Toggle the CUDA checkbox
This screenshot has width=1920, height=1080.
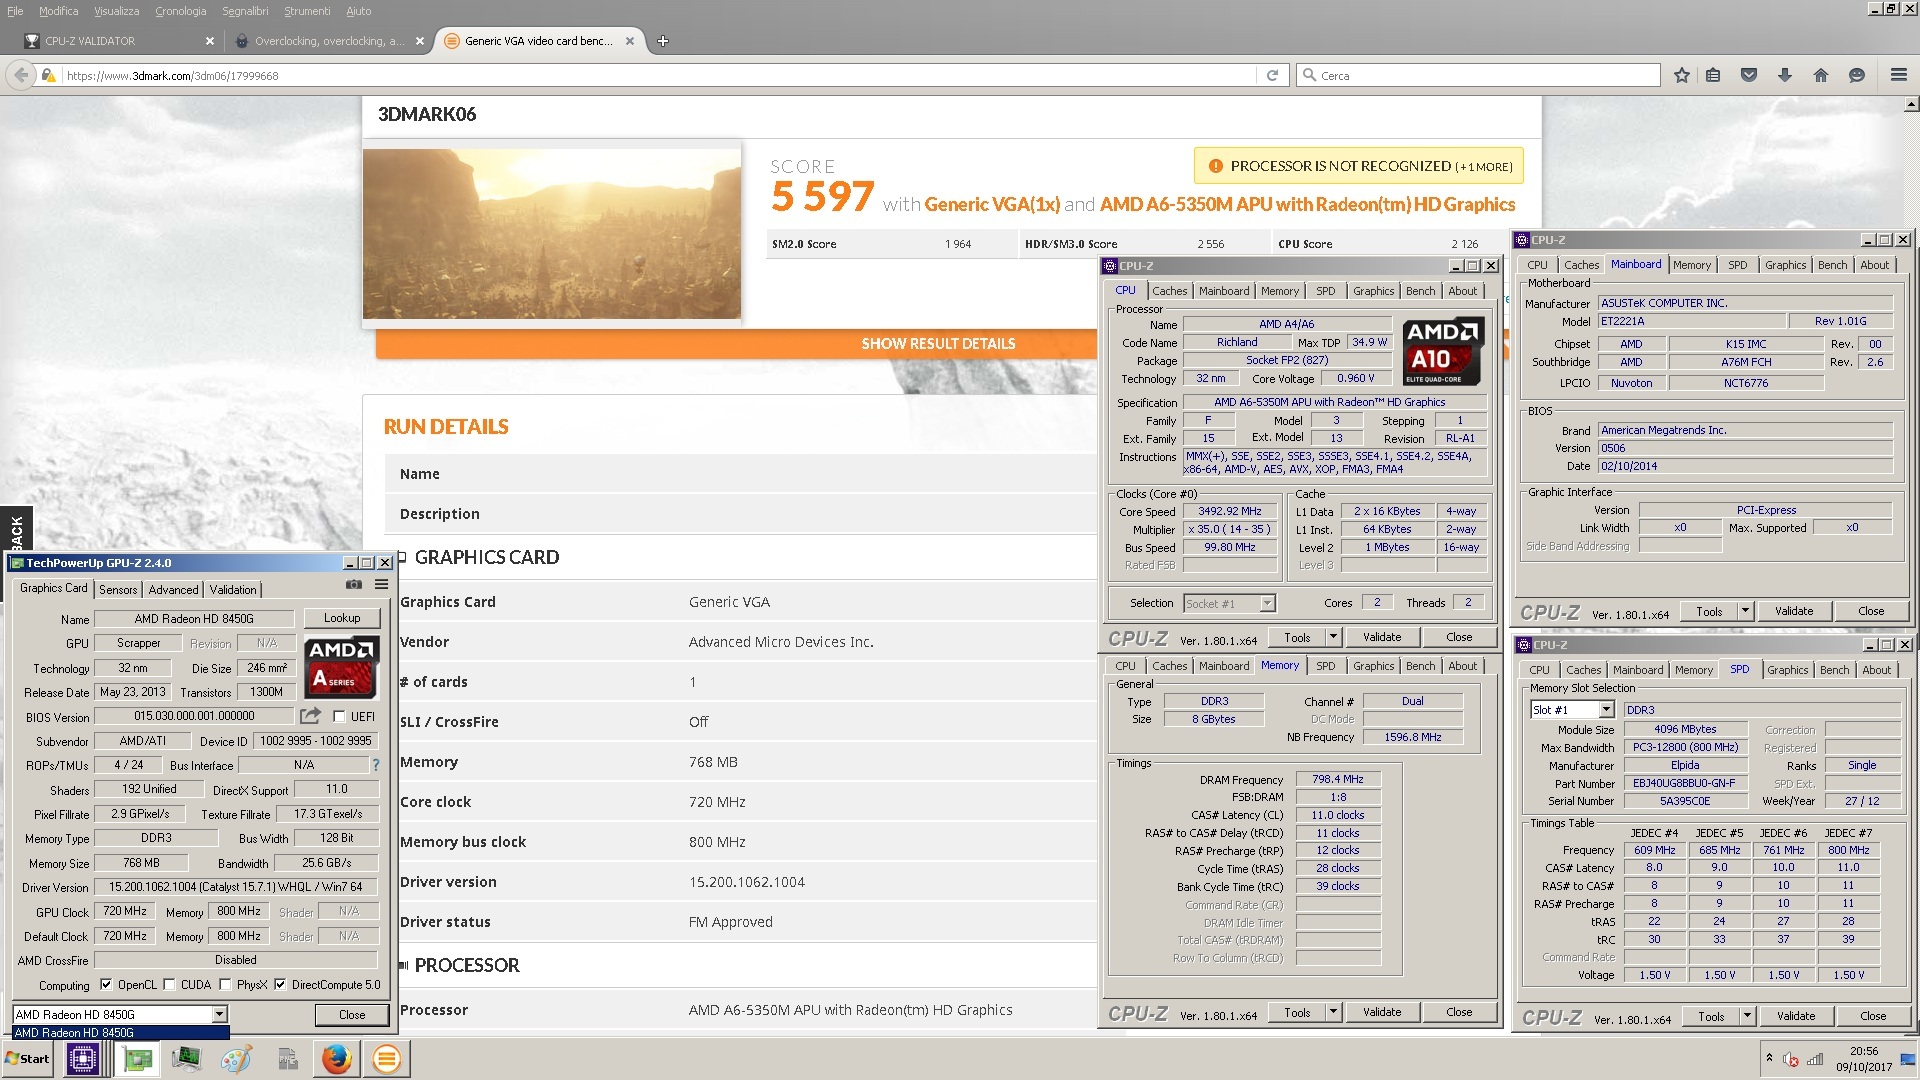169,985
